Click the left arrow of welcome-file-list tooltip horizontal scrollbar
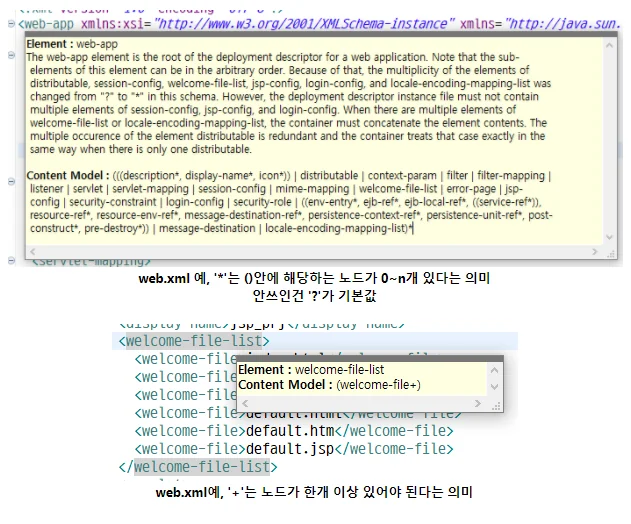This screenshot has width=631, height=524. [245, 403]
